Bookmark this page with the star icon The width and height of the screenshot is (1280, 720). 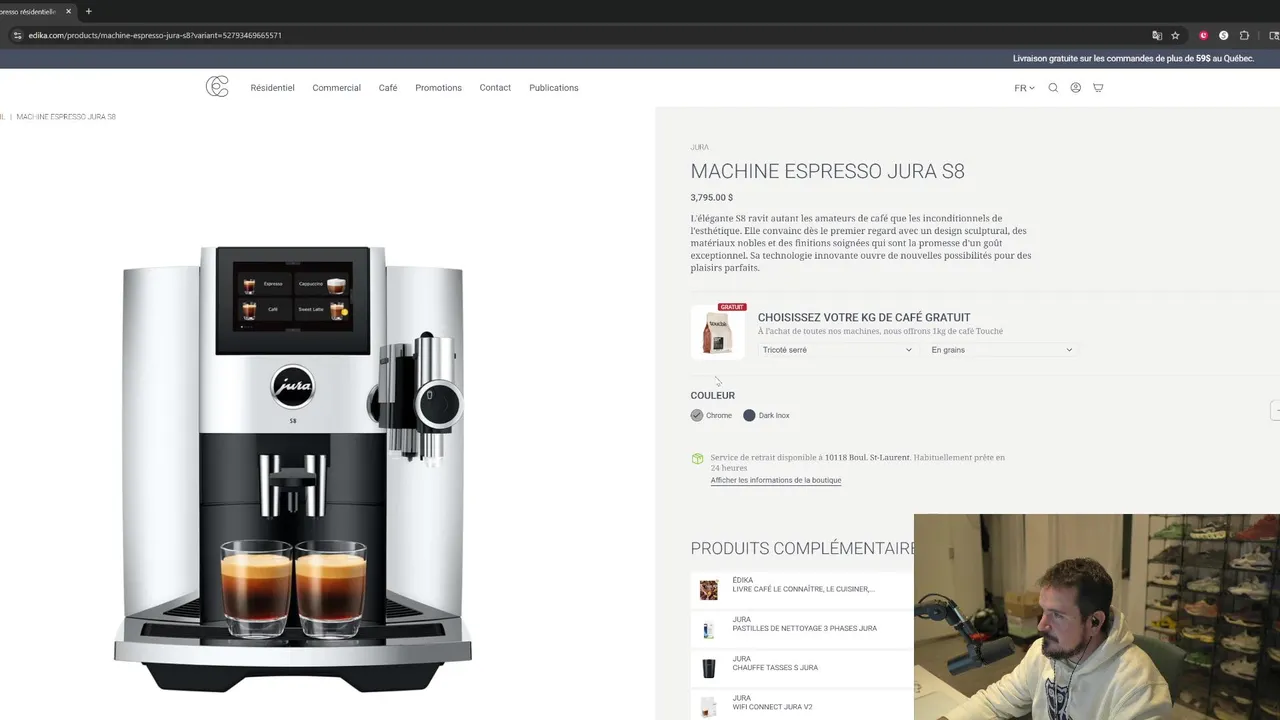tap(1176, 35)
